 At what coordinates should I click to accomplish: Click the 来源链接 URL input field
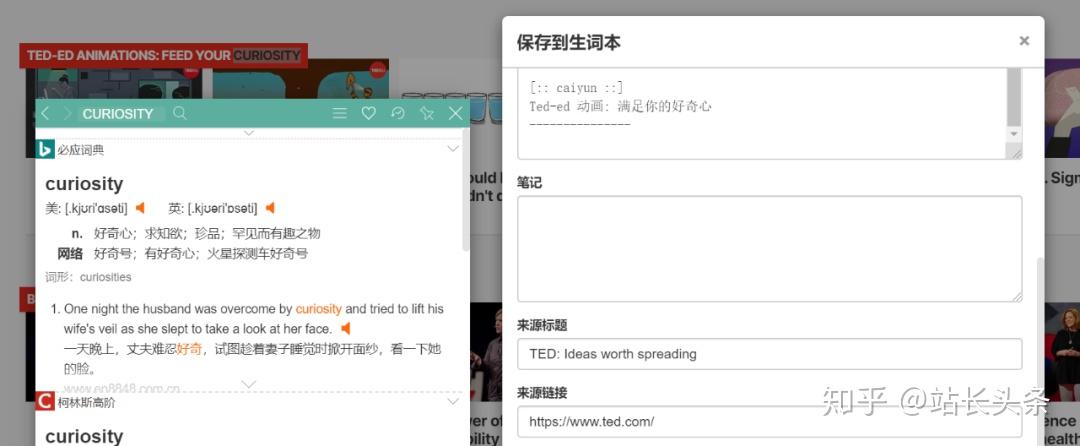coord(769,422)
